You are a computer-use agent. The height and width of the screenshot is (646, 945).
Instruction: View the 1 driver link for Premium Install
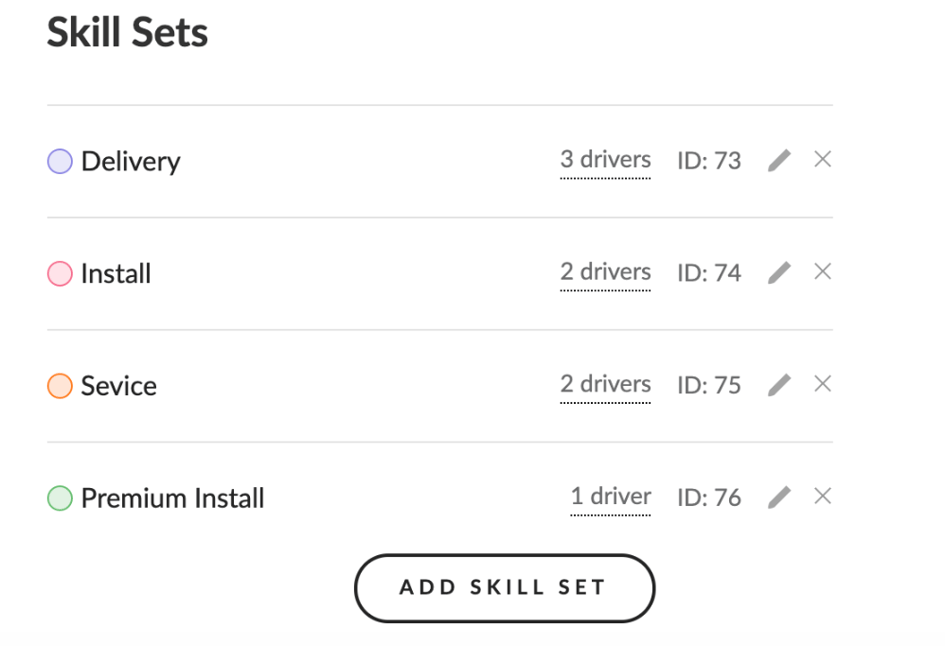pyautogui.click(x=611, y=497)
